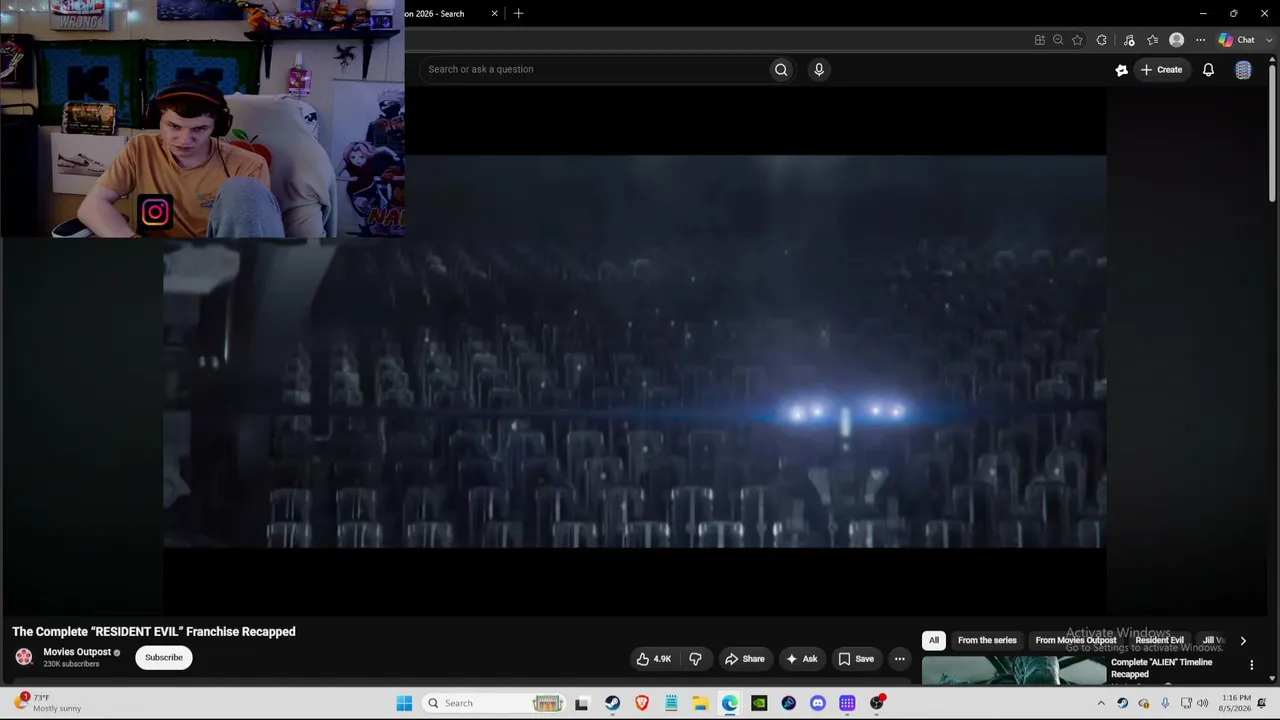Open OBS Studio from the taskbar
Image resolution: width=1280 pixels, height=720 pixels.
click(876, 703)
